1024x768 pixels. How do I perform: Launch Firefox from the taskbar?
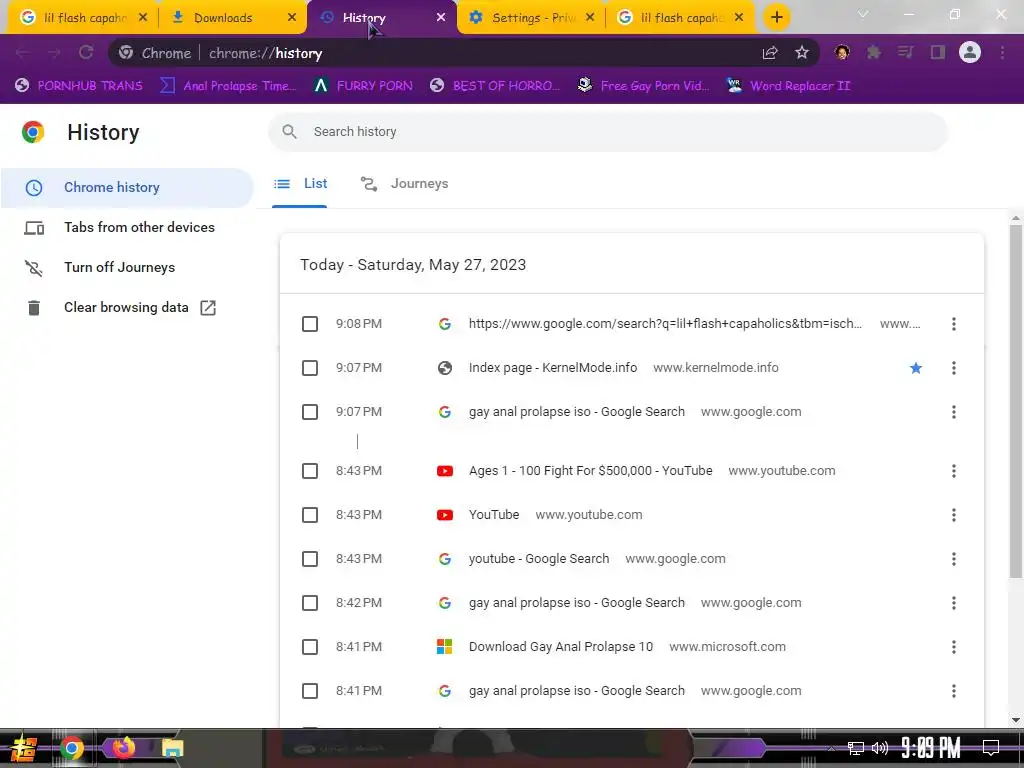click(122, 748)
